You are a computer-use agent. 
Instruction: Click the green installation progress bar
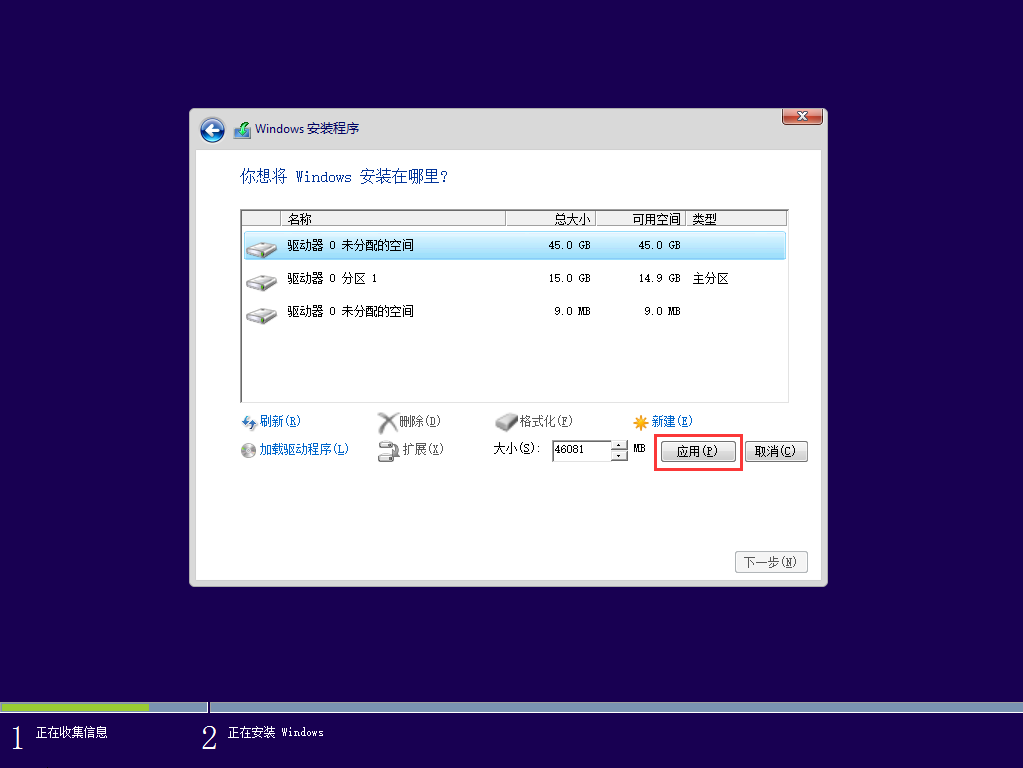pyautogui.click(x=74, y=707)
